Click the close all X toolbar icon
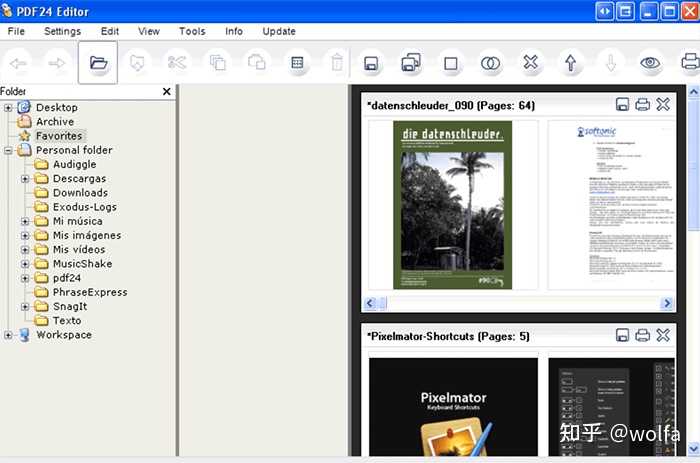Screen dimensions: 700x463 click(x=530, y=62)
